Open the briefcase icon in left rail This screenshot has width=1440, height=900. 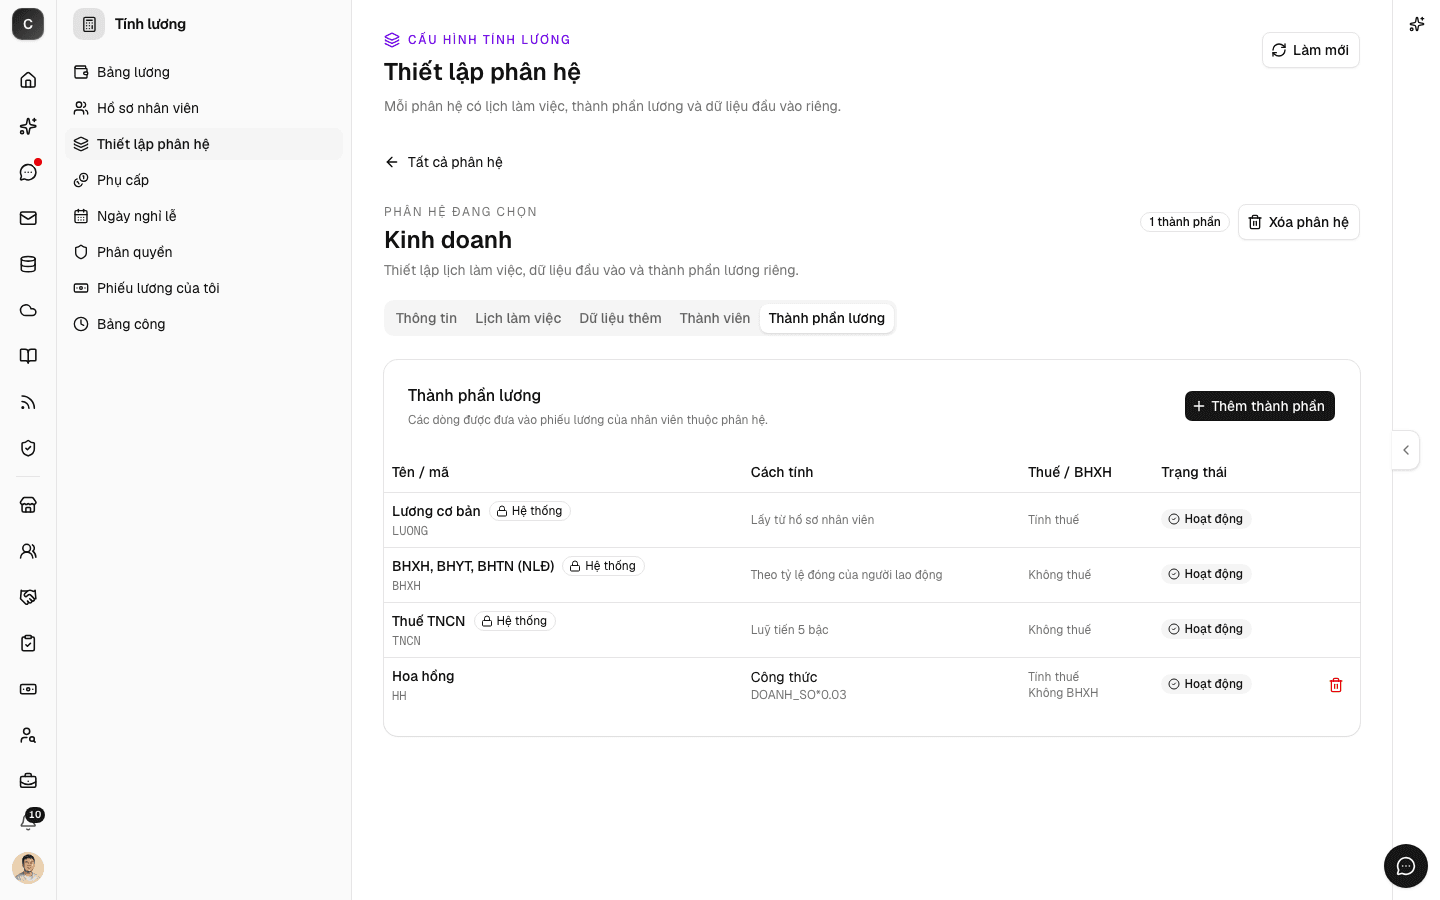(28, 781)
